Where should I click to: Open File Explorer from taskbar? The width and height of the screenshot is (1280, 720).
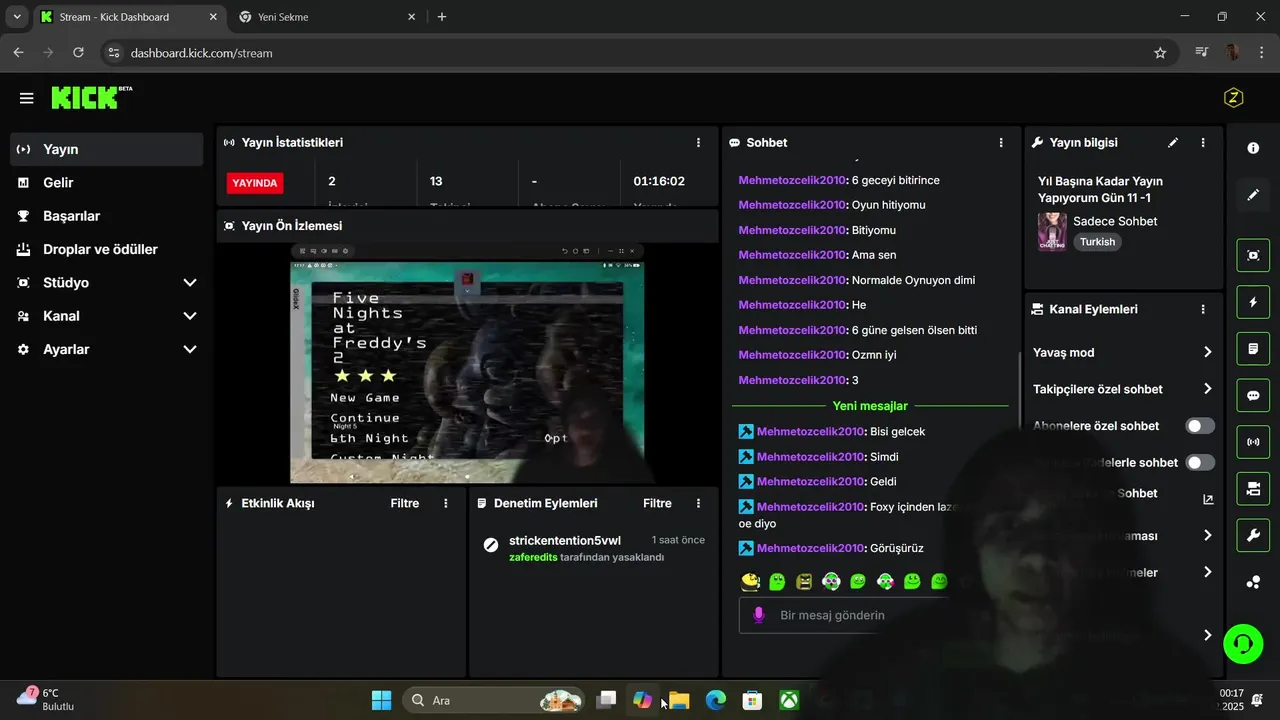[679, 700]
